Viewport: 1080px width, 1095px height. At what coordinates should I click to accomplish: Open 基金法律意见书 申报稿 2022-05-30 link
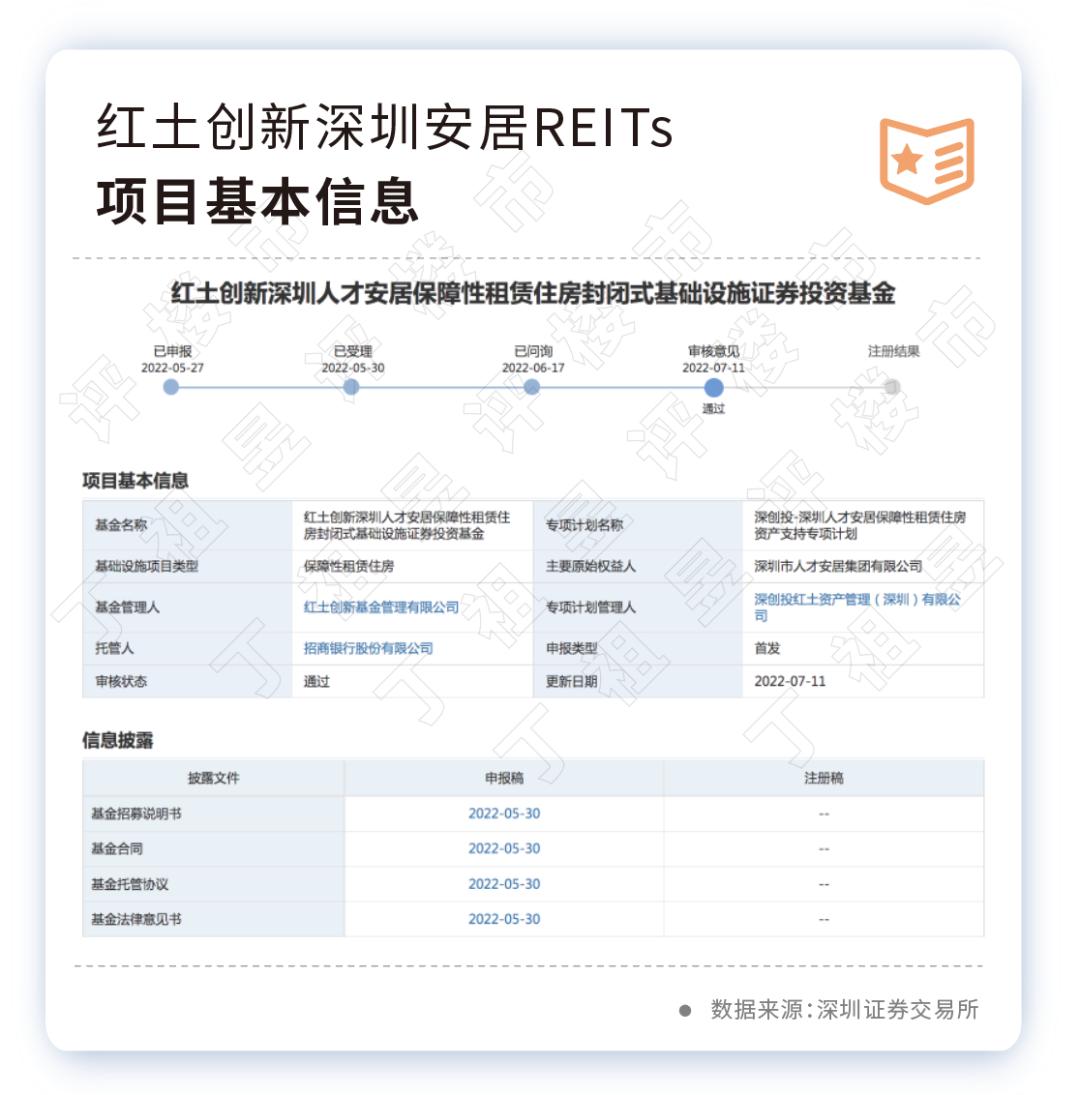pyautogui.click(x=504, y=919)
